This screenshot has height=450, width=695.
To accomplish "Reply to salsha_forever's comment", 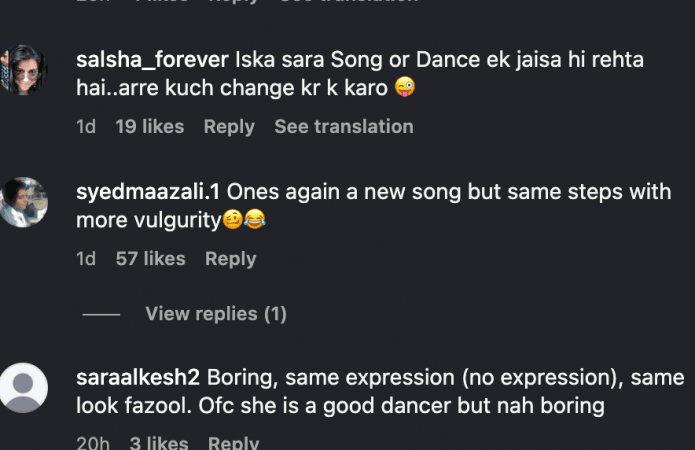I will click(229, 127).
